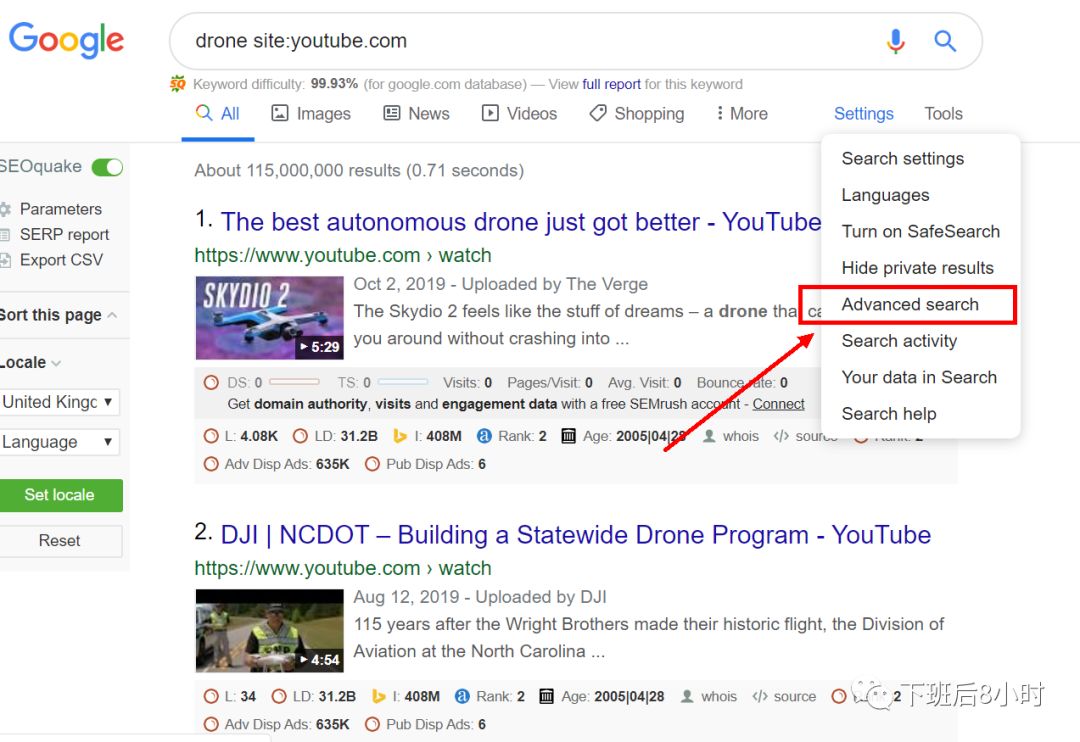Switch to the Images tab

point(311,113)
